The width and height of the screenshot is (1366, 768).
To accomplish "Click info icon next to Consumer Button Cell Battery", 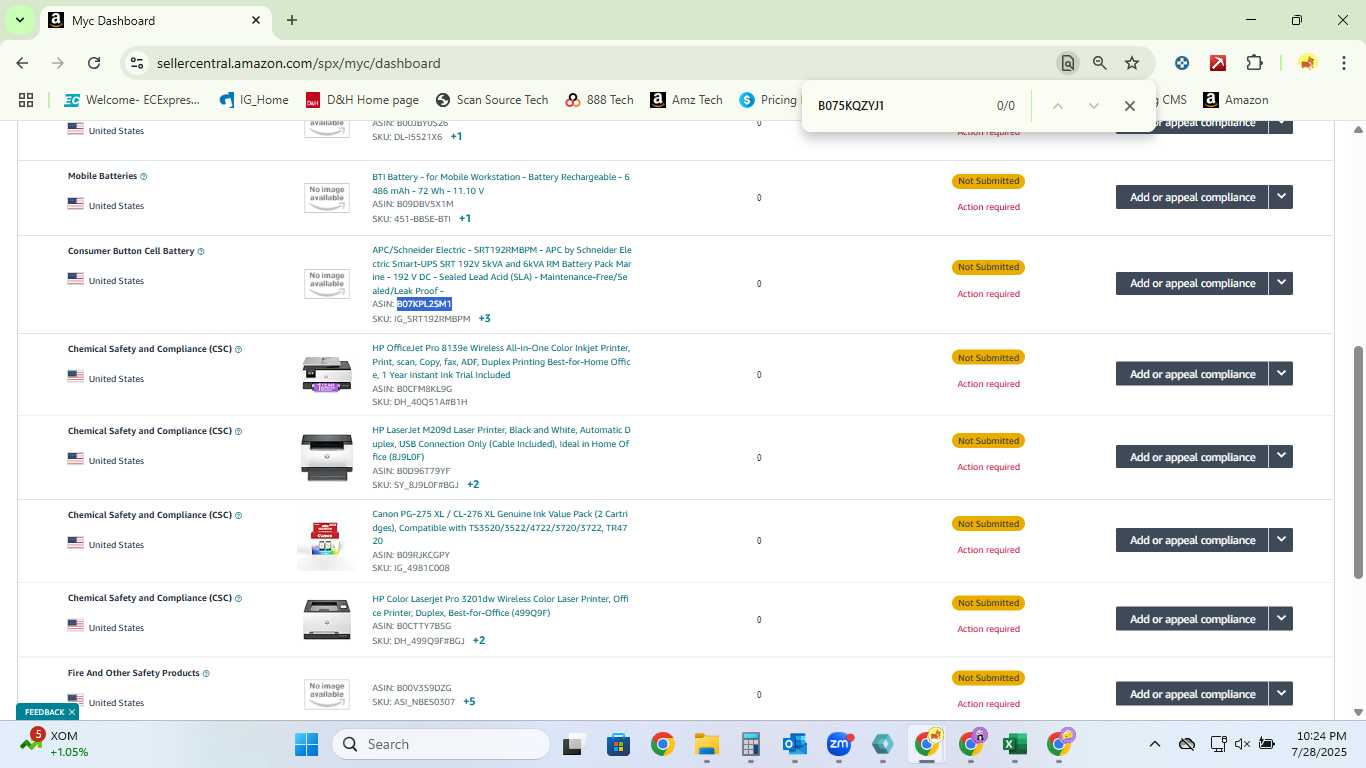I will [x=201, y=252].
